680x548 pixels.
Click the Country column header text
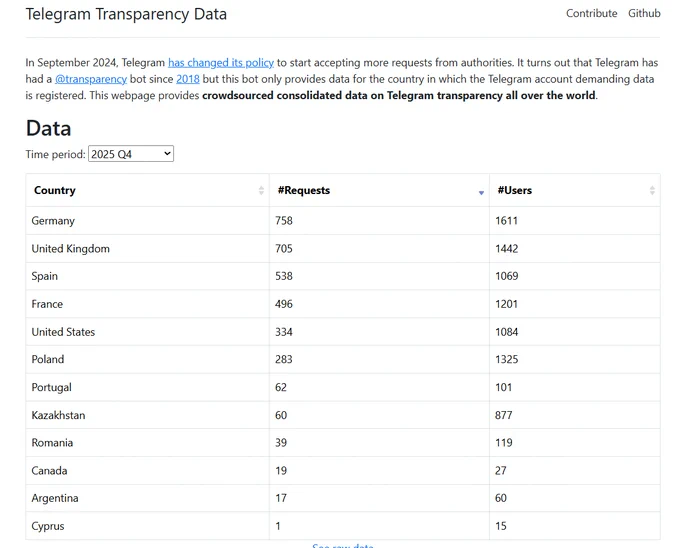coord(55,190)
